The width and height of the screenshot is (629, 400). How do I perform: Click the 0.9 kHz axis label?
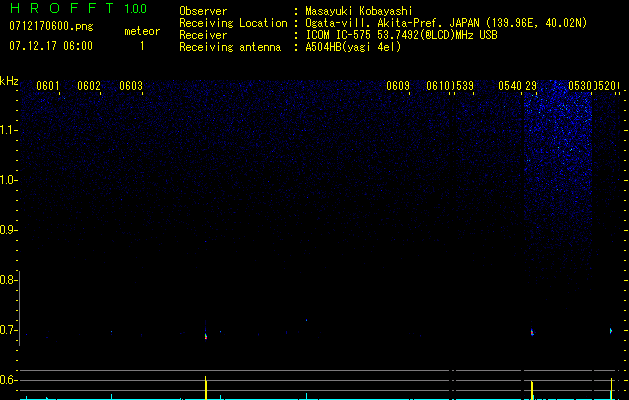(x=8, y=230)
